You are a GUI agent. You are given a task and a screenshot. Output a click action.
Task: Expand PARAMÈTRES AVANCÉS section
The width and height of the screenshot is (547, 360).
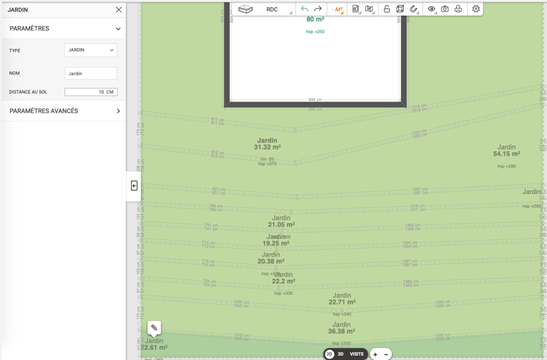[64, 111]
